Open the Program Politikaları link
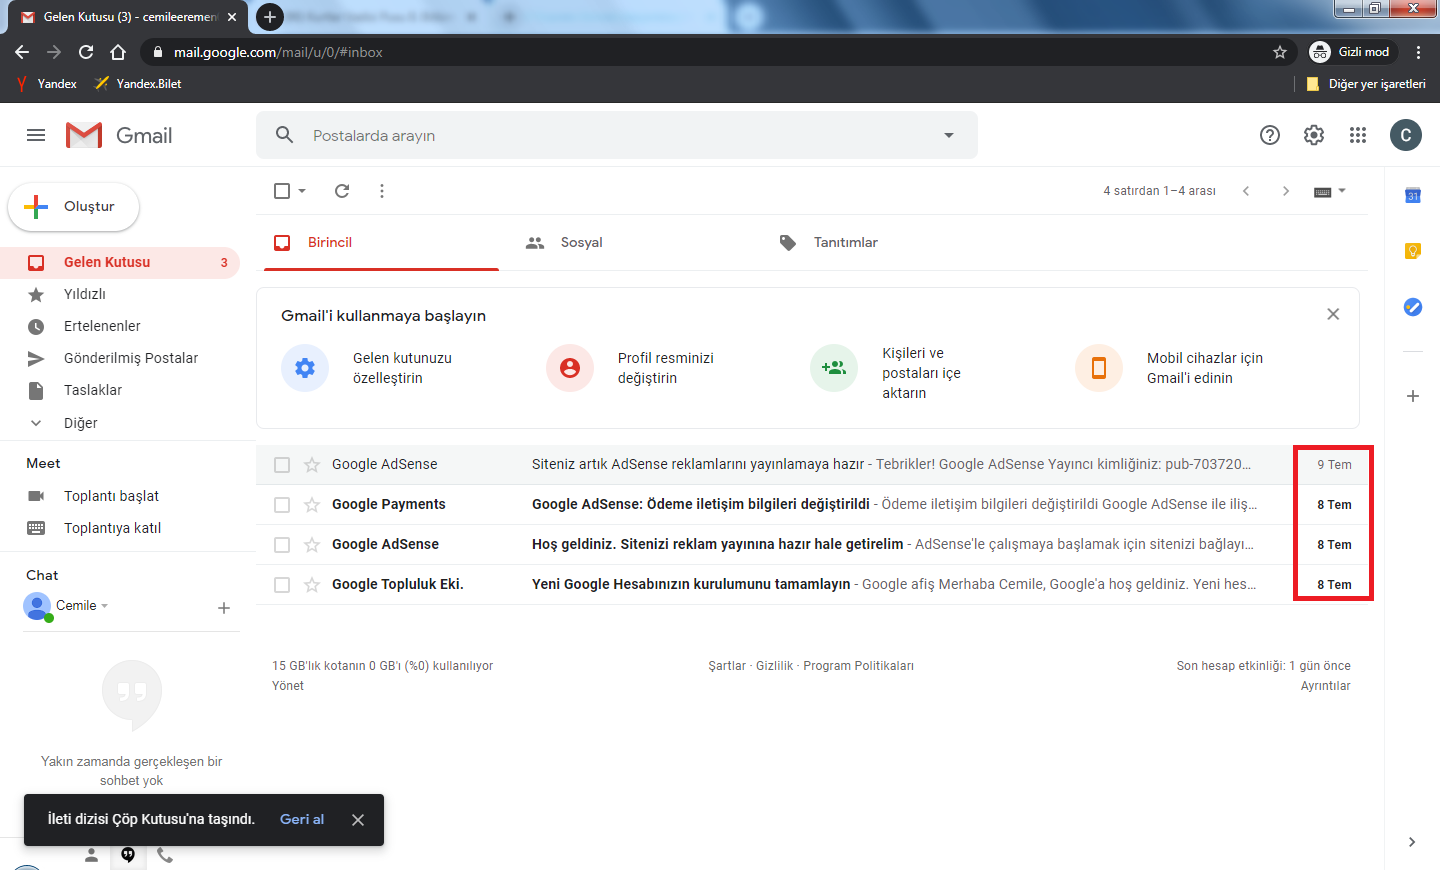The image size is (1440, 870). coord(858,666)
